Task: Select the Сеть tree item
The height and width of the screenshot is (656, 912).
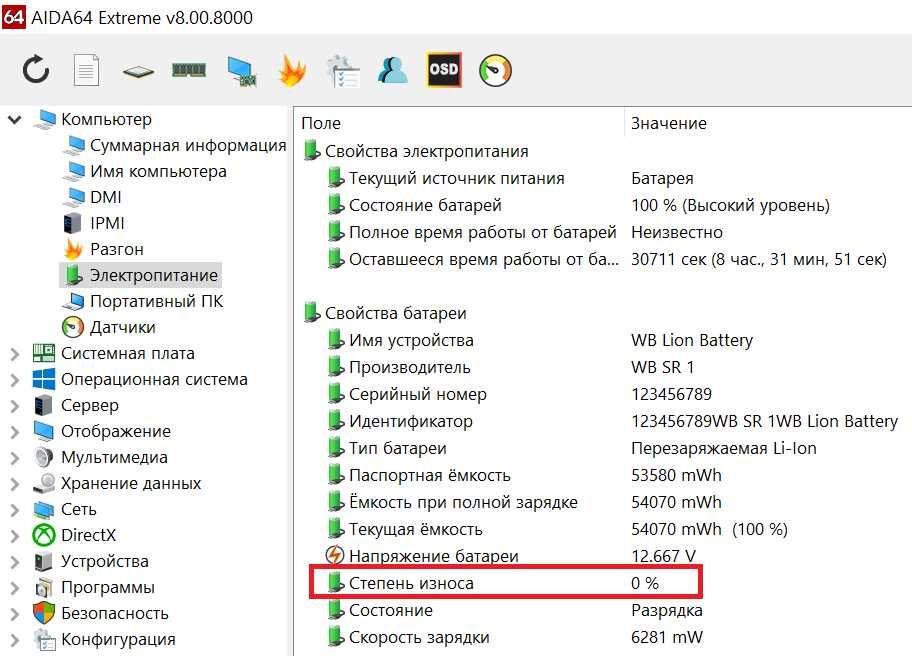Action: [x=65, y=509]
